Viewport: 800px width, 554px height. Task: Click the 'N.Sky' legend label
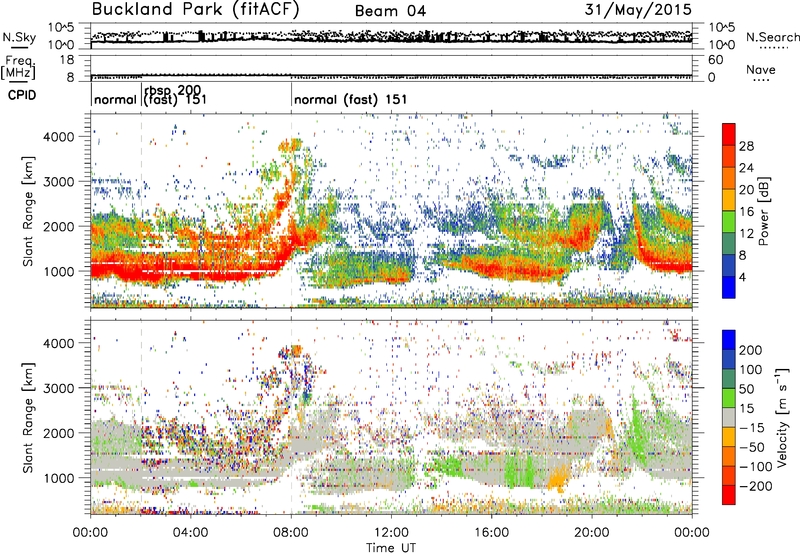tap(19, 37)
